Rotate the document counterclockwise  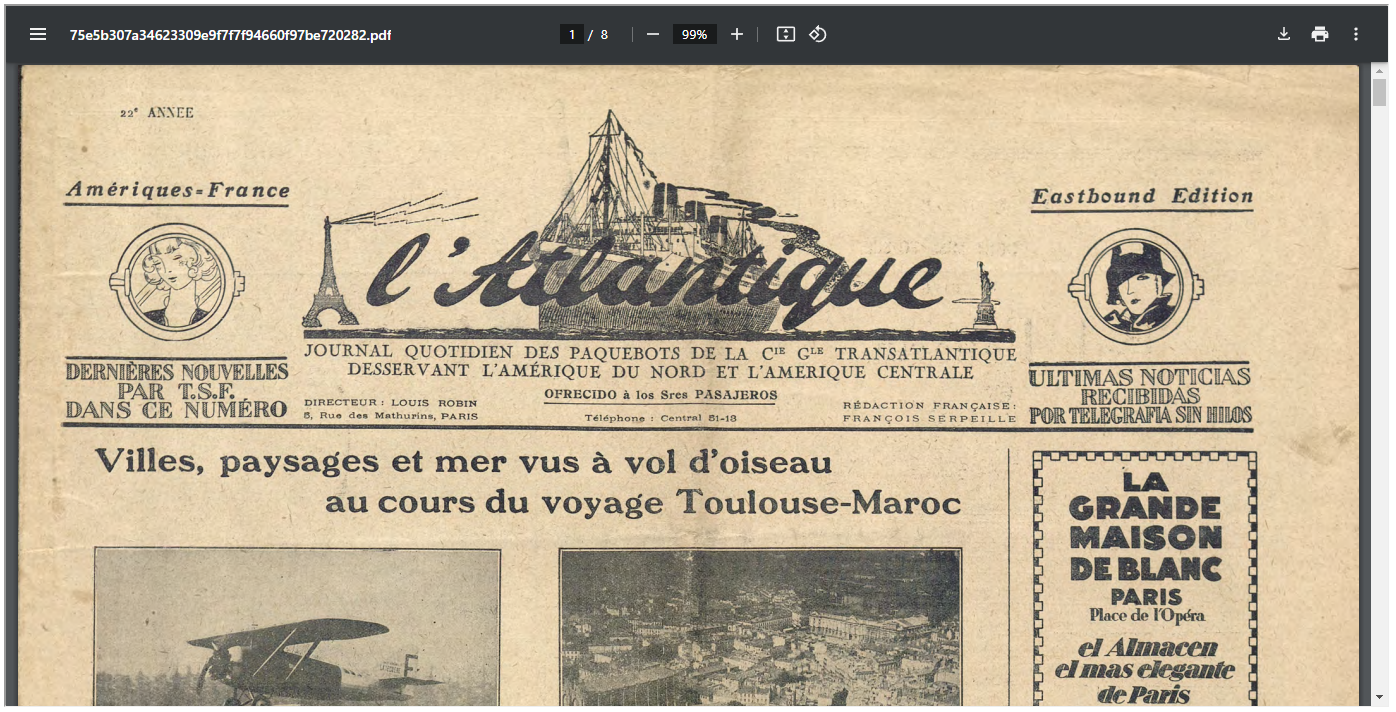click(x=818, y=34)
